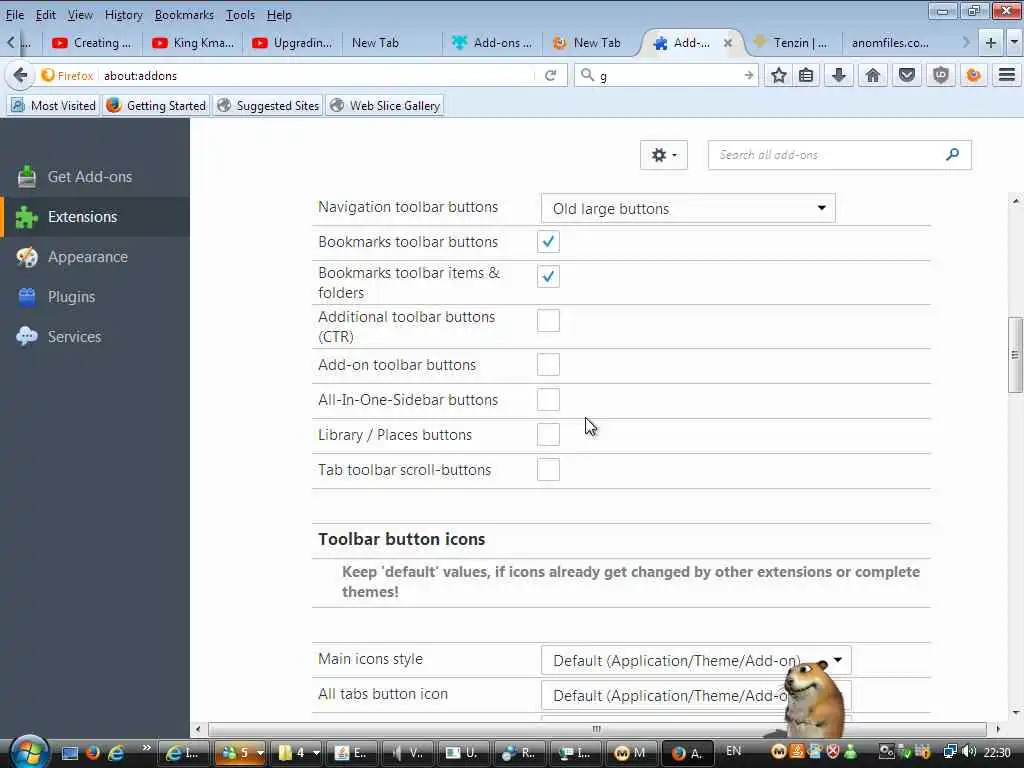
Task: Open the Bookmarks menu
Action: pos(184,14)
